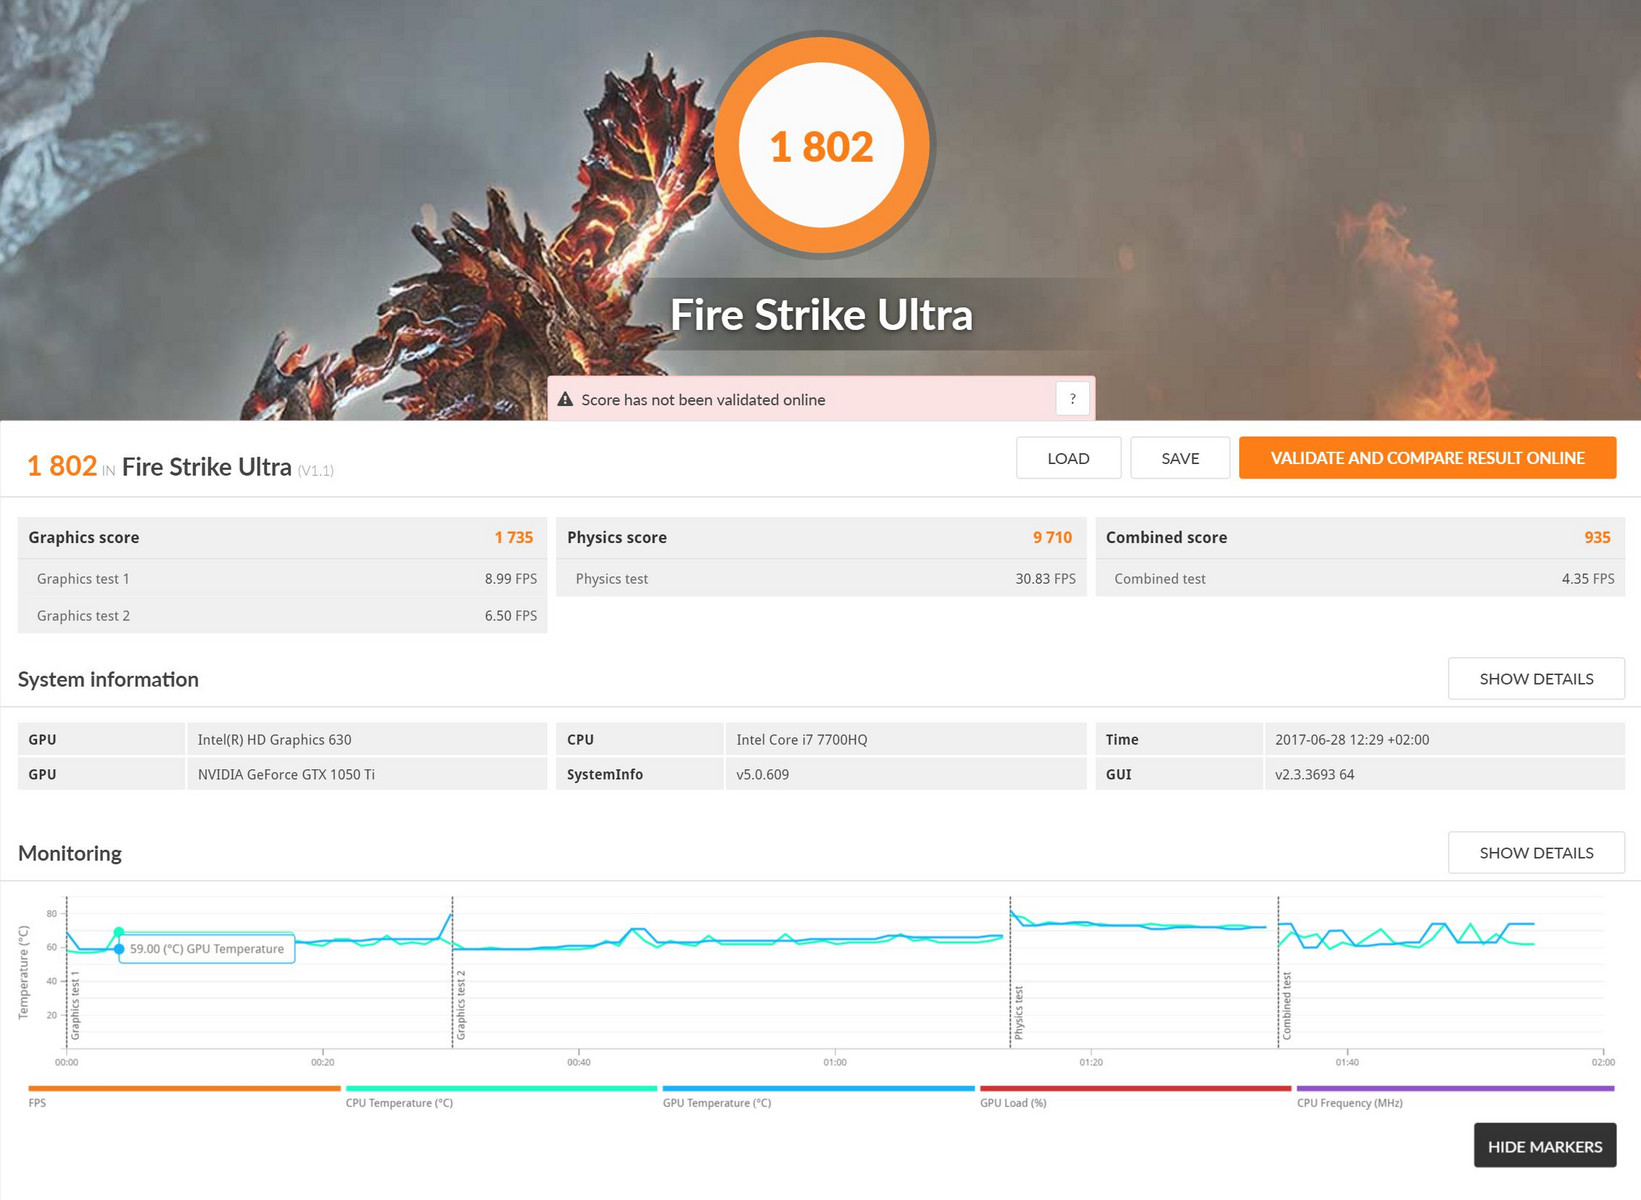Click the Intel Core i7 7700HQ cell
The height and width of the screenshot is (1200, 1641).
point(906,740)
